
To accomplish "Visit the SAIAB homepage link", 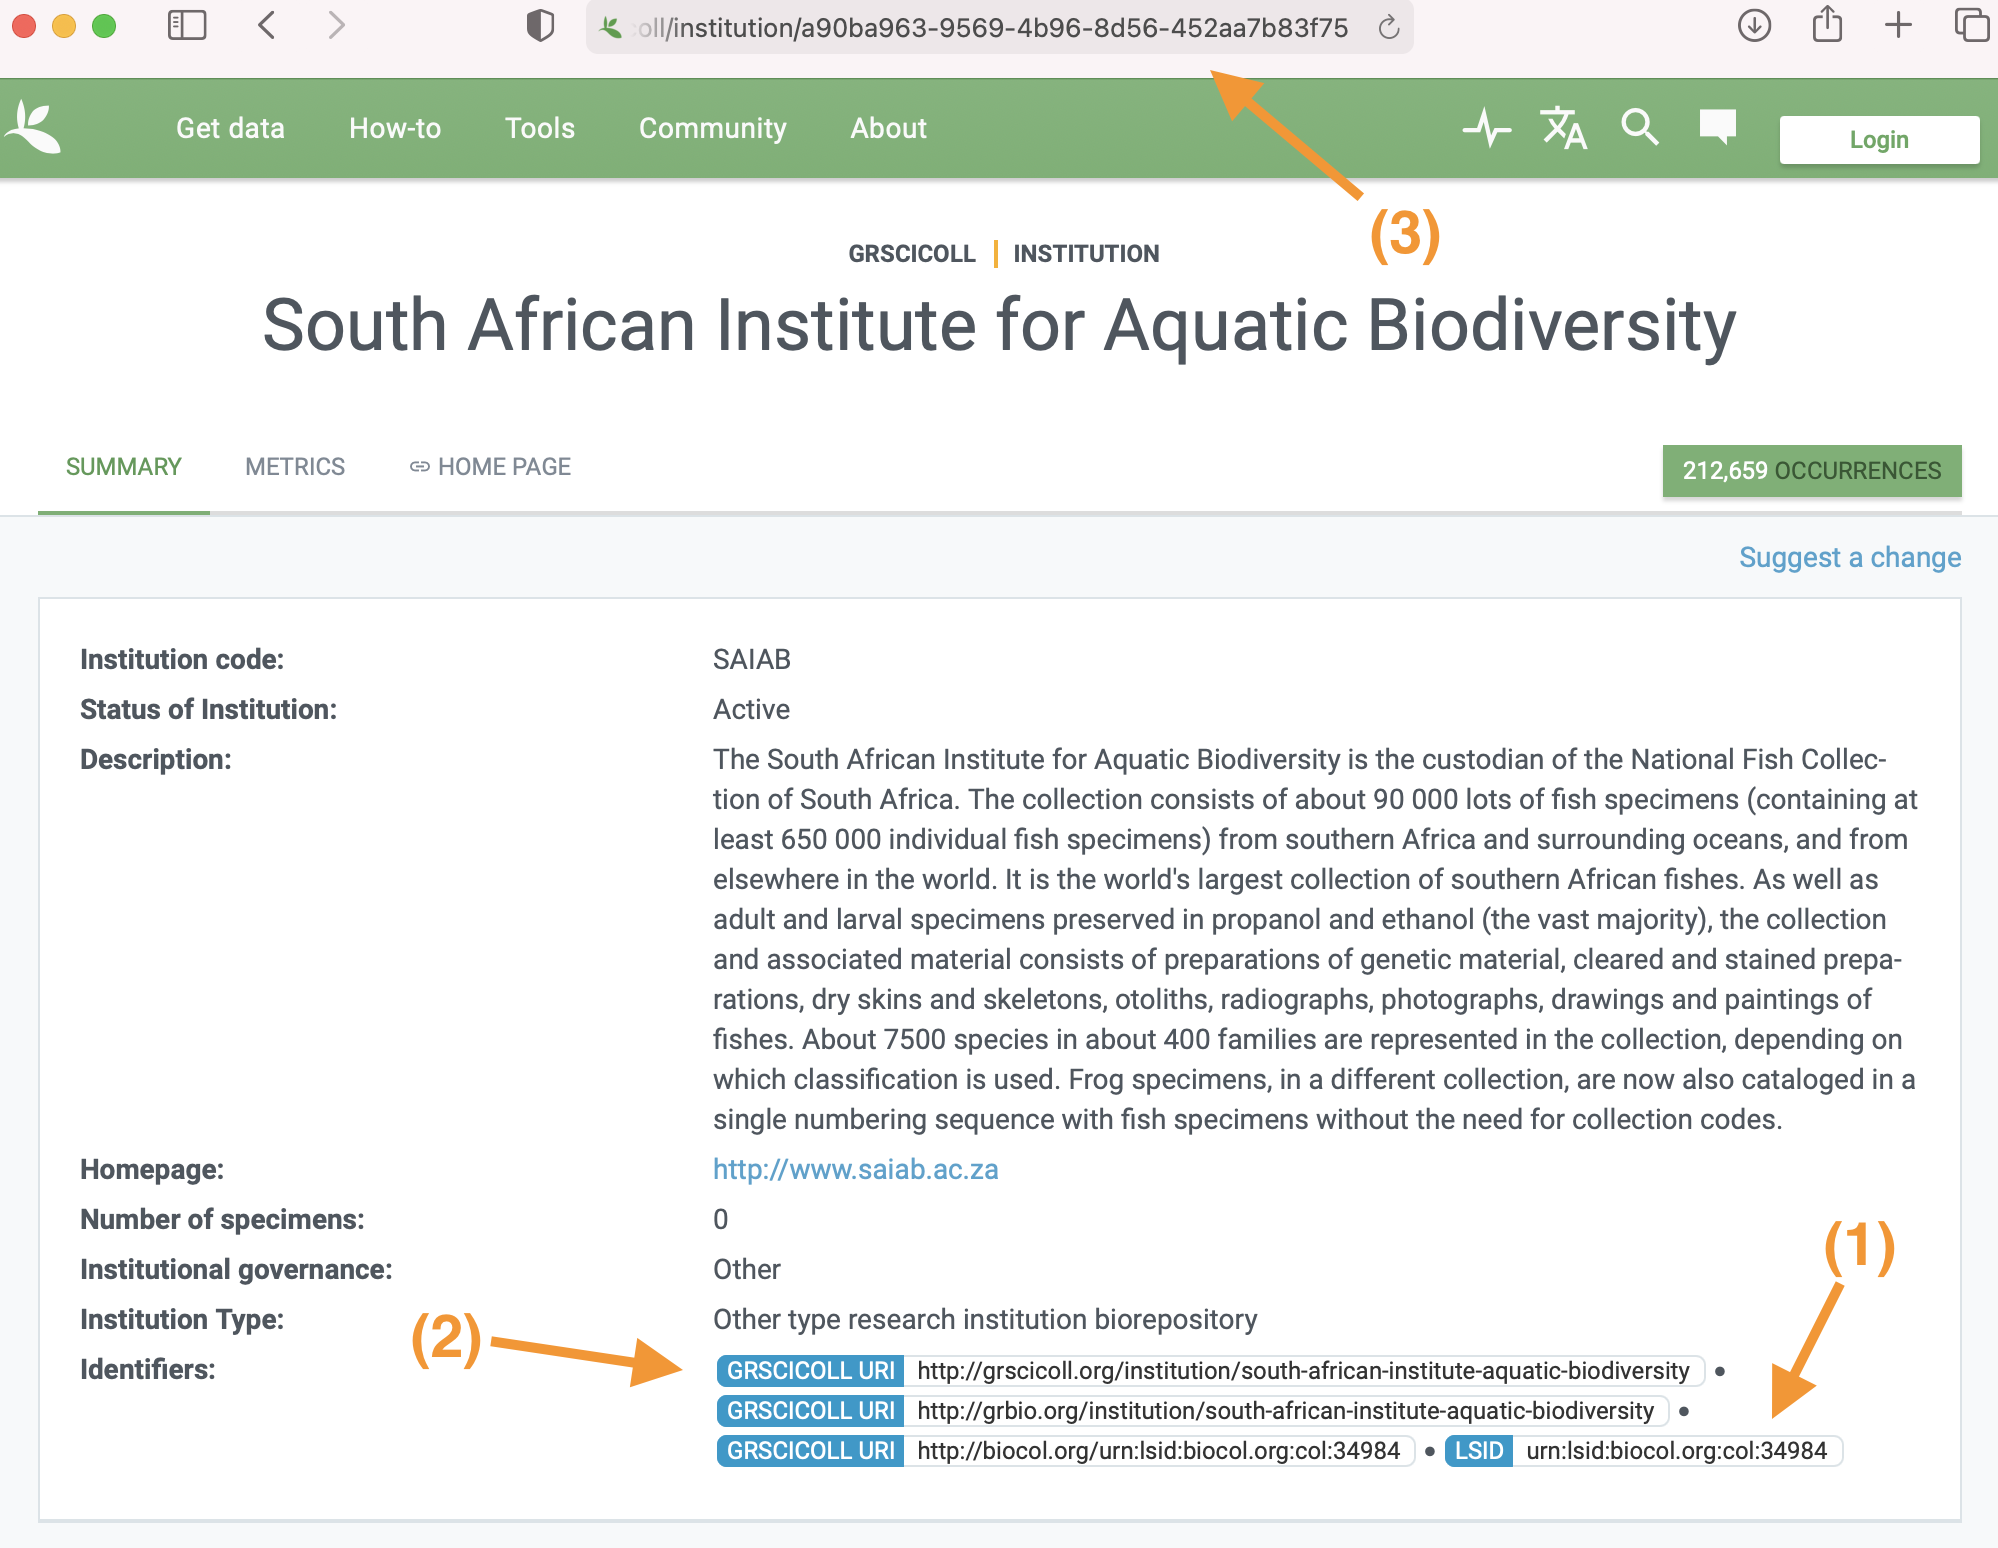I will click(x=855, y=1169).
